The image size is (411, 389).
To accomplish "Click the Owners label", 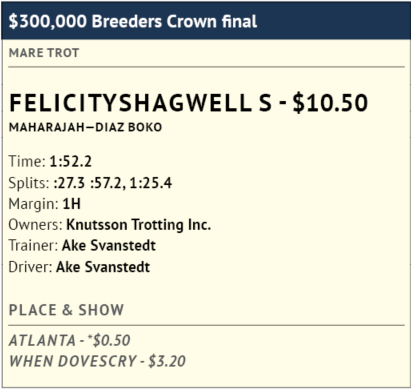I will pyautogui.click(x=35, y=225).
